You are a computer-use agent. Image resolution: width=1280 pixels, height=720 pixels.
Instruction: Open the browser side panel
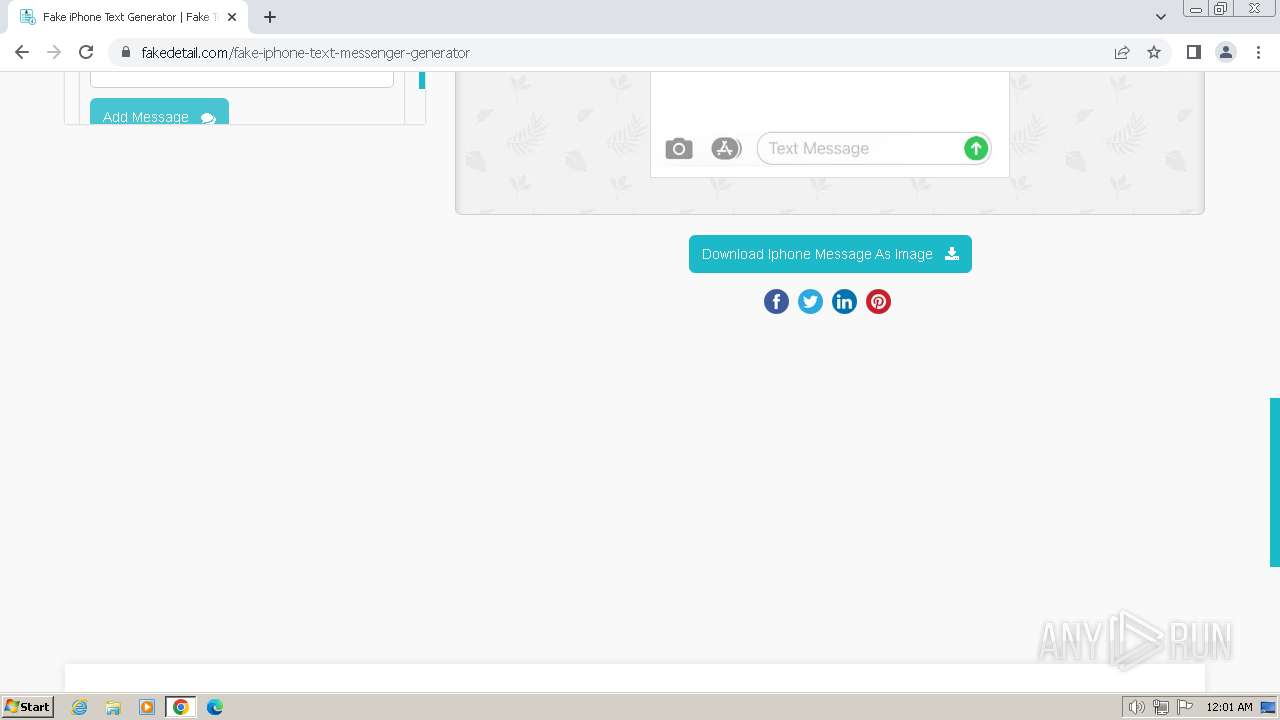pyautogui.click(x=1193, y=52)
